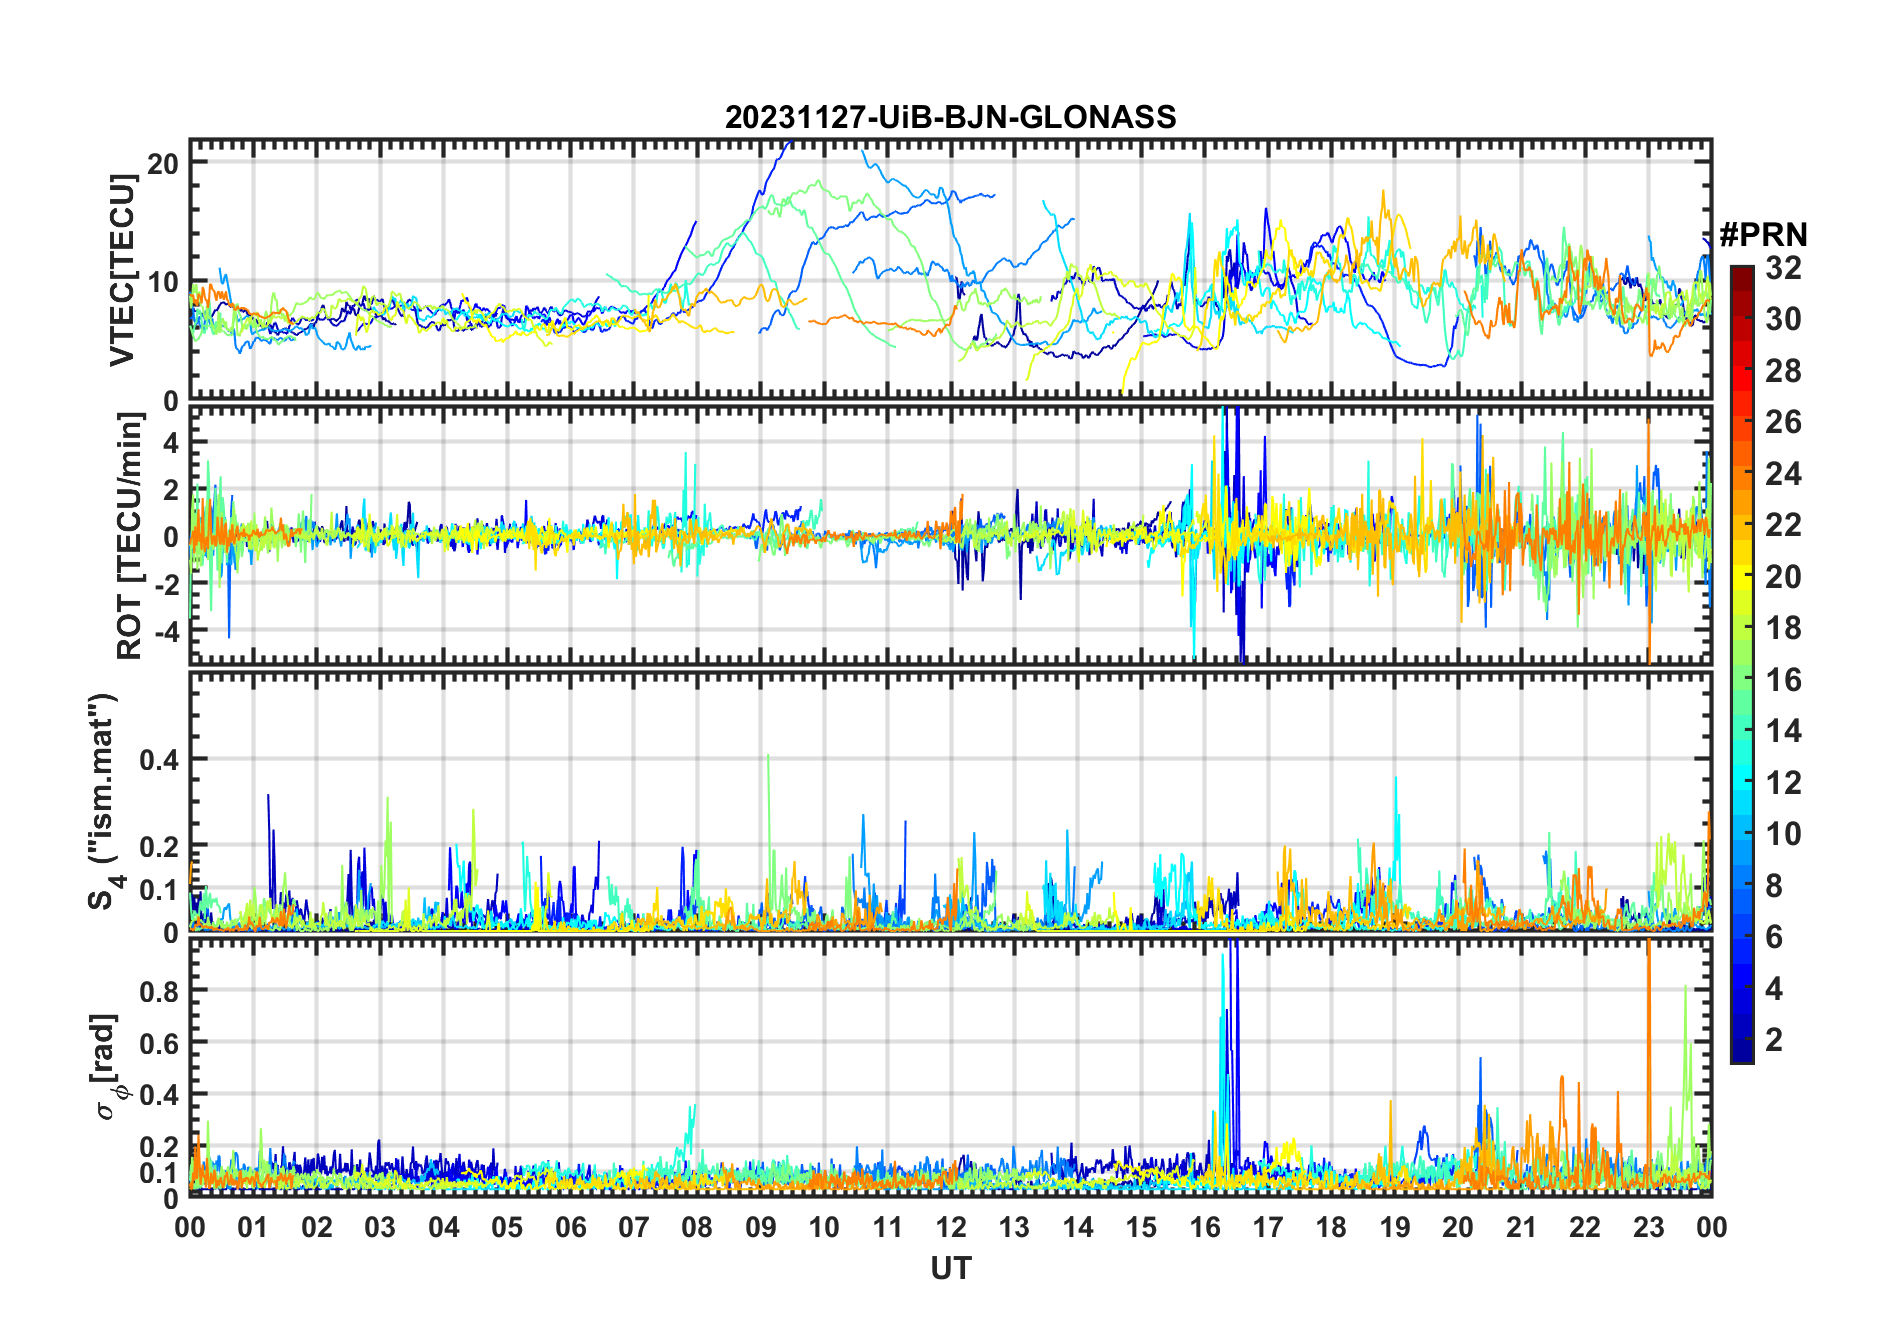Click colorbar tick label 2
The width and height of the screenshot is (1902, 1330).
(x=1774, y=1039)
